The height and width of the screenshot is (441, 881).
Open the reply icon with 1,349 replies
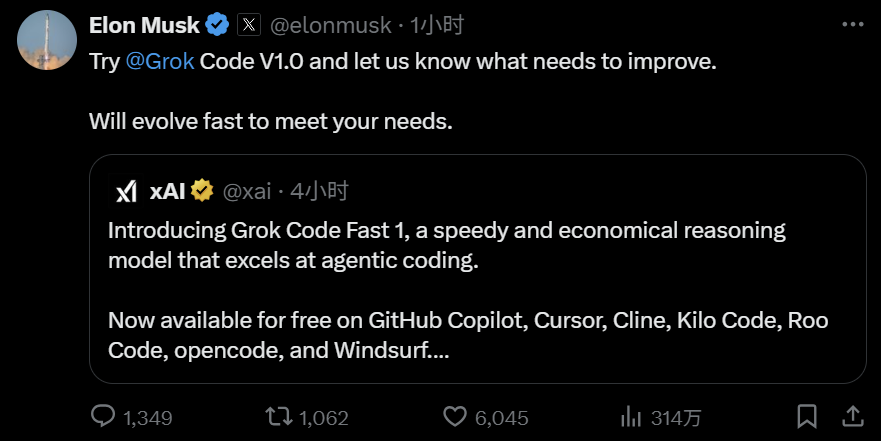pyautogui.click(x=104, y=416)
